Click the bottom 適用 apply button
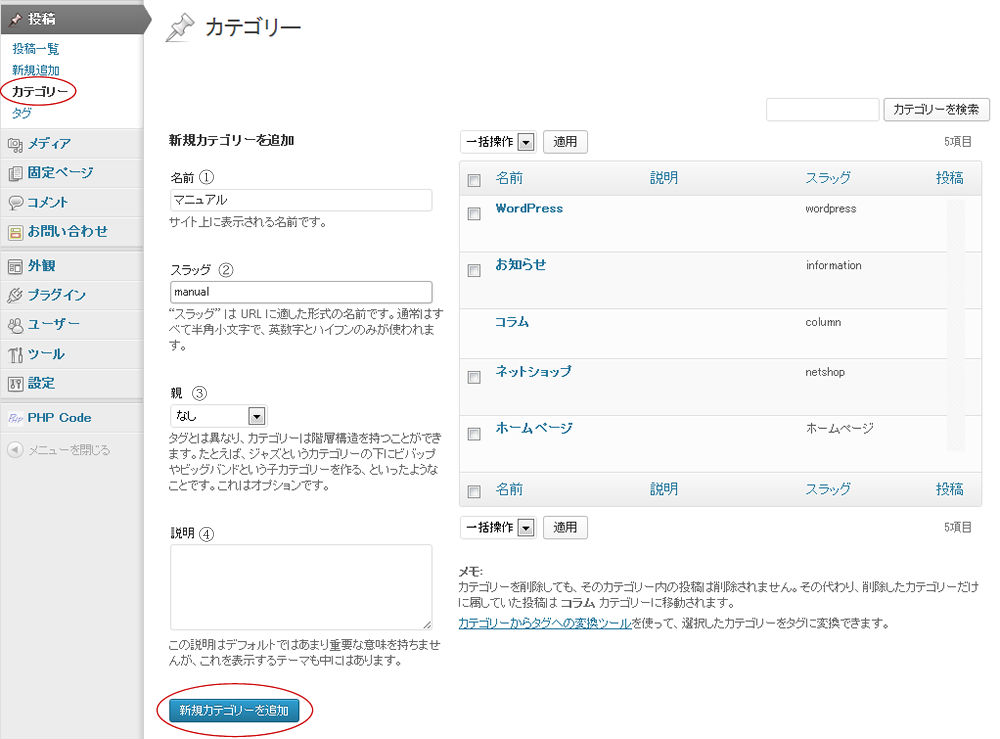The image size is (1000, 739). pos(565,527)
